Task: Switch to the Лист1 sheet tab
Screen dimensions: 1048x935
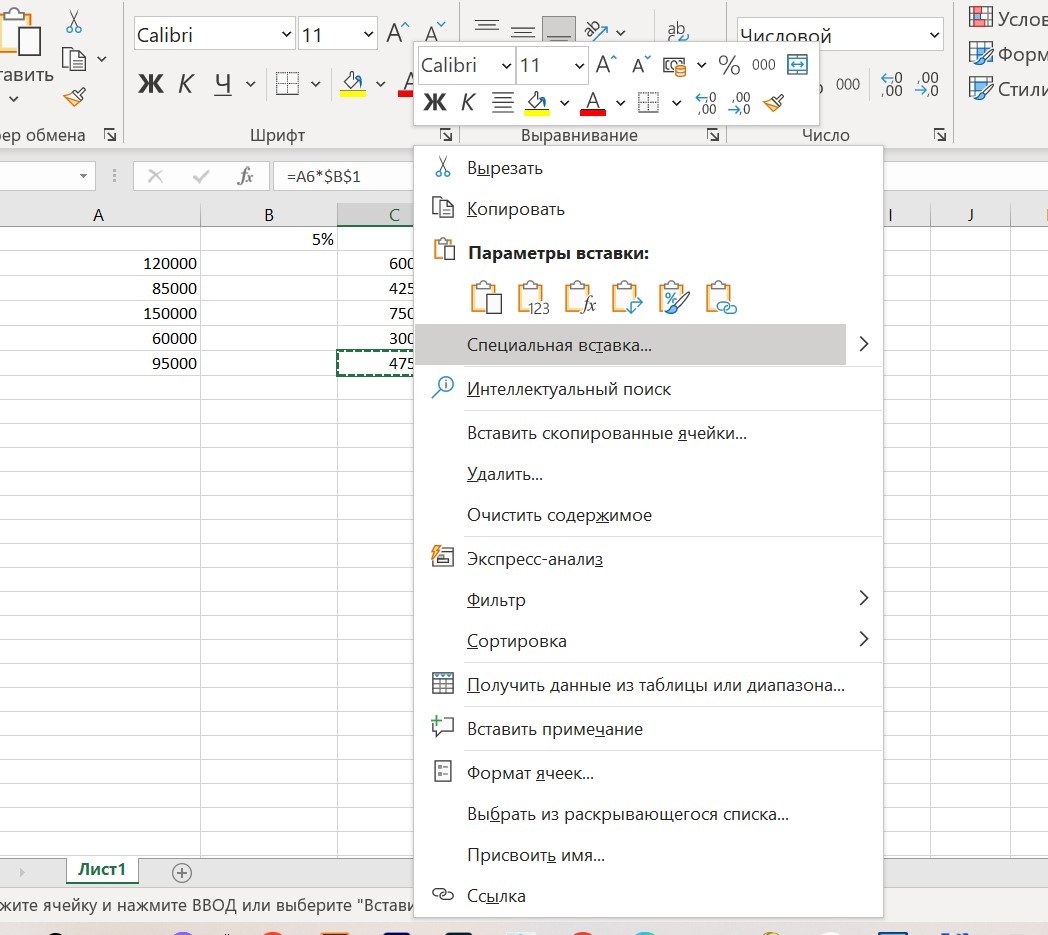Action: point(102,870)
